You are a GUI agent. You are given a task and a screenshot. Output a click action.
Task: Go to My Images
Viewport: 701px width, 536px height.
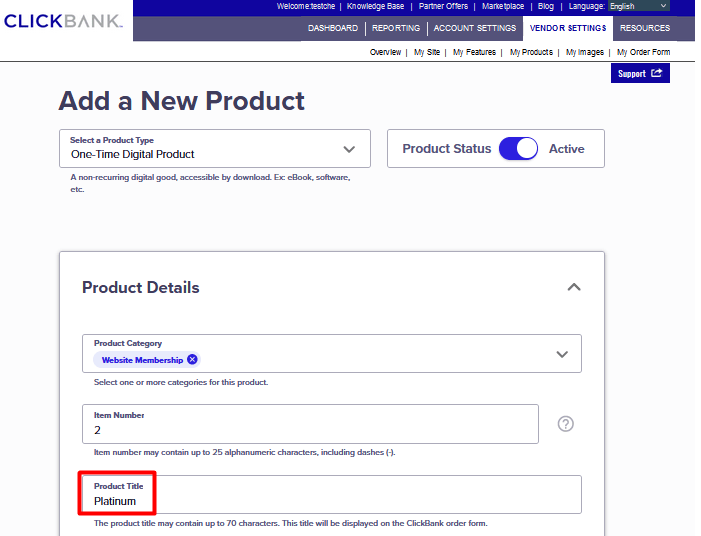point(584,52)
